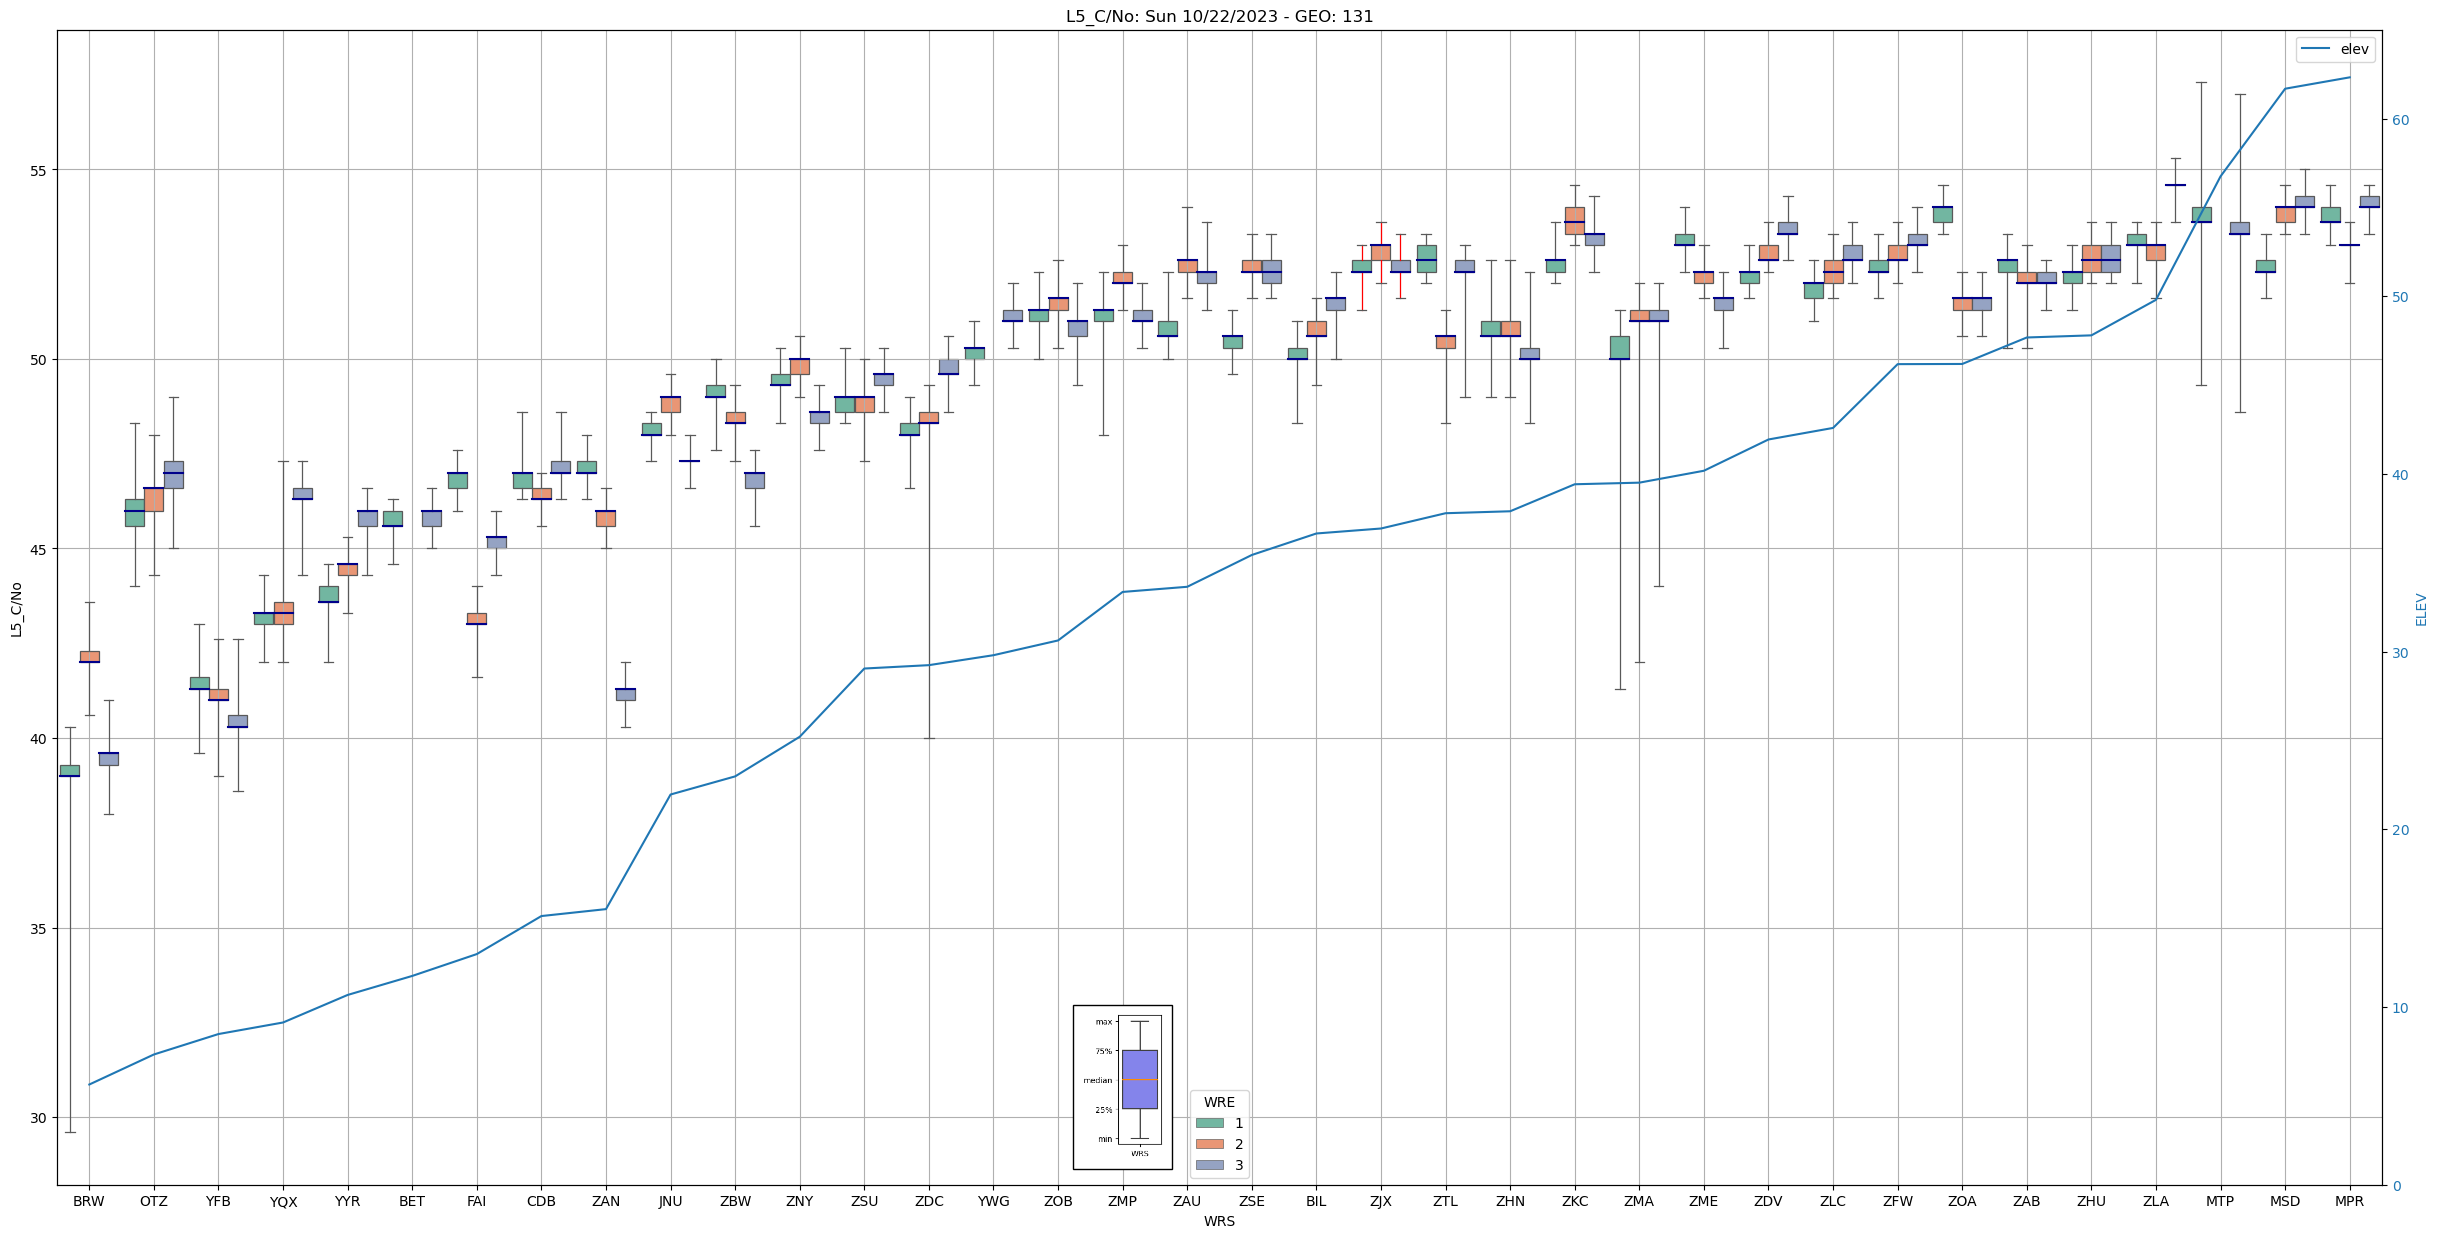Click the 55 tick on left axis
The width and height of the screenshot is (2439, 1238).
click(x=38, y=170)
